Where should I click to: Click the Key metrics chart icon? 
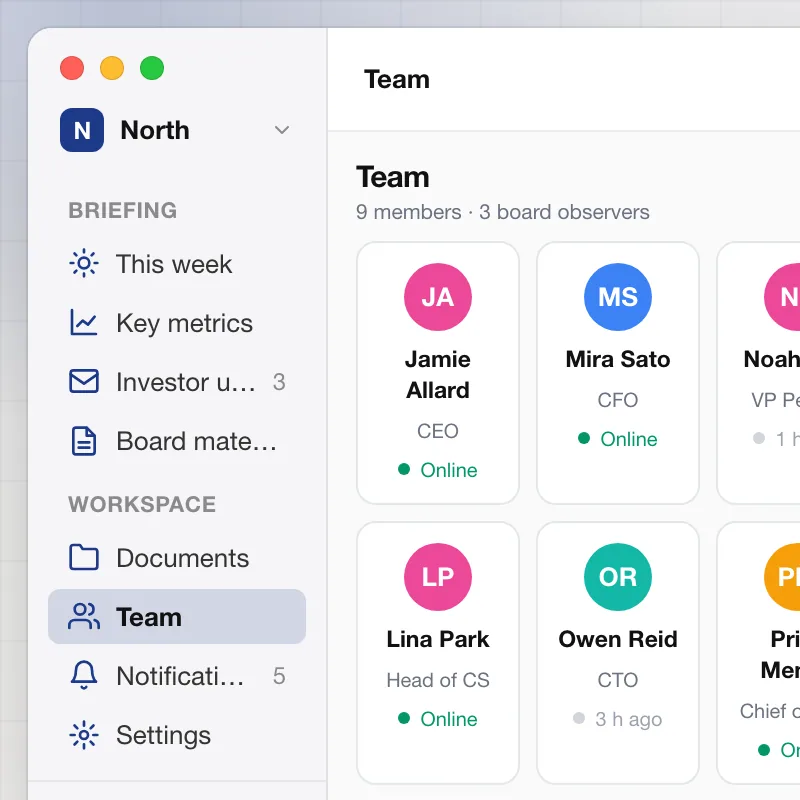[84, 322]
